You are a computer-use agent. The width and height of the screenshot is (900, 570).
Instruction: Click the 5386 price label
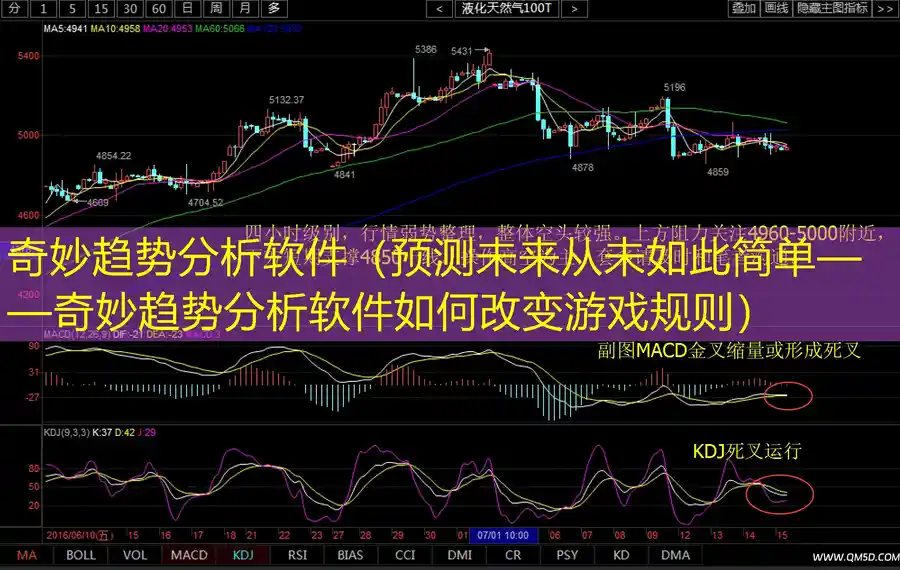coord(426,49)
